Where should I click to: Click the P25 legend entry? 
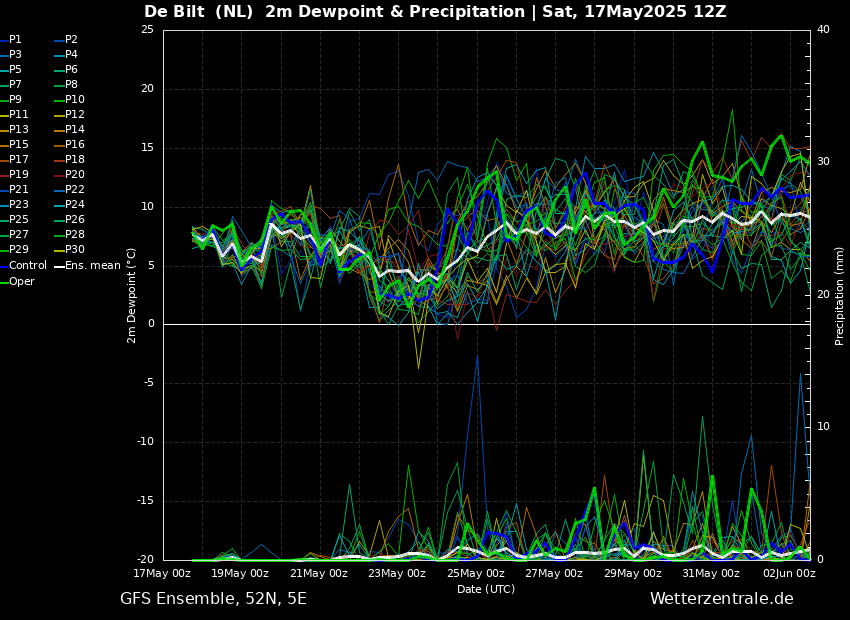pyautogui.click(x=18, y=220)
